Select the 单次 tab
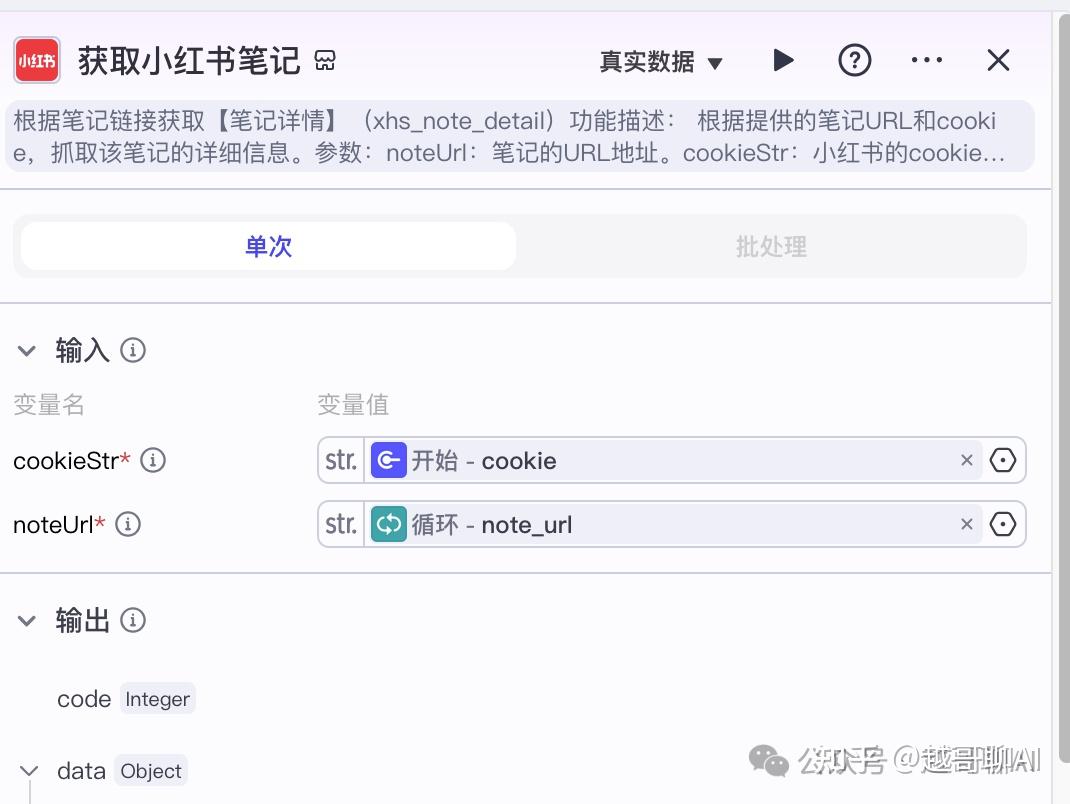This screenshot has width=1070, height=804. click(x=268, y=246)
